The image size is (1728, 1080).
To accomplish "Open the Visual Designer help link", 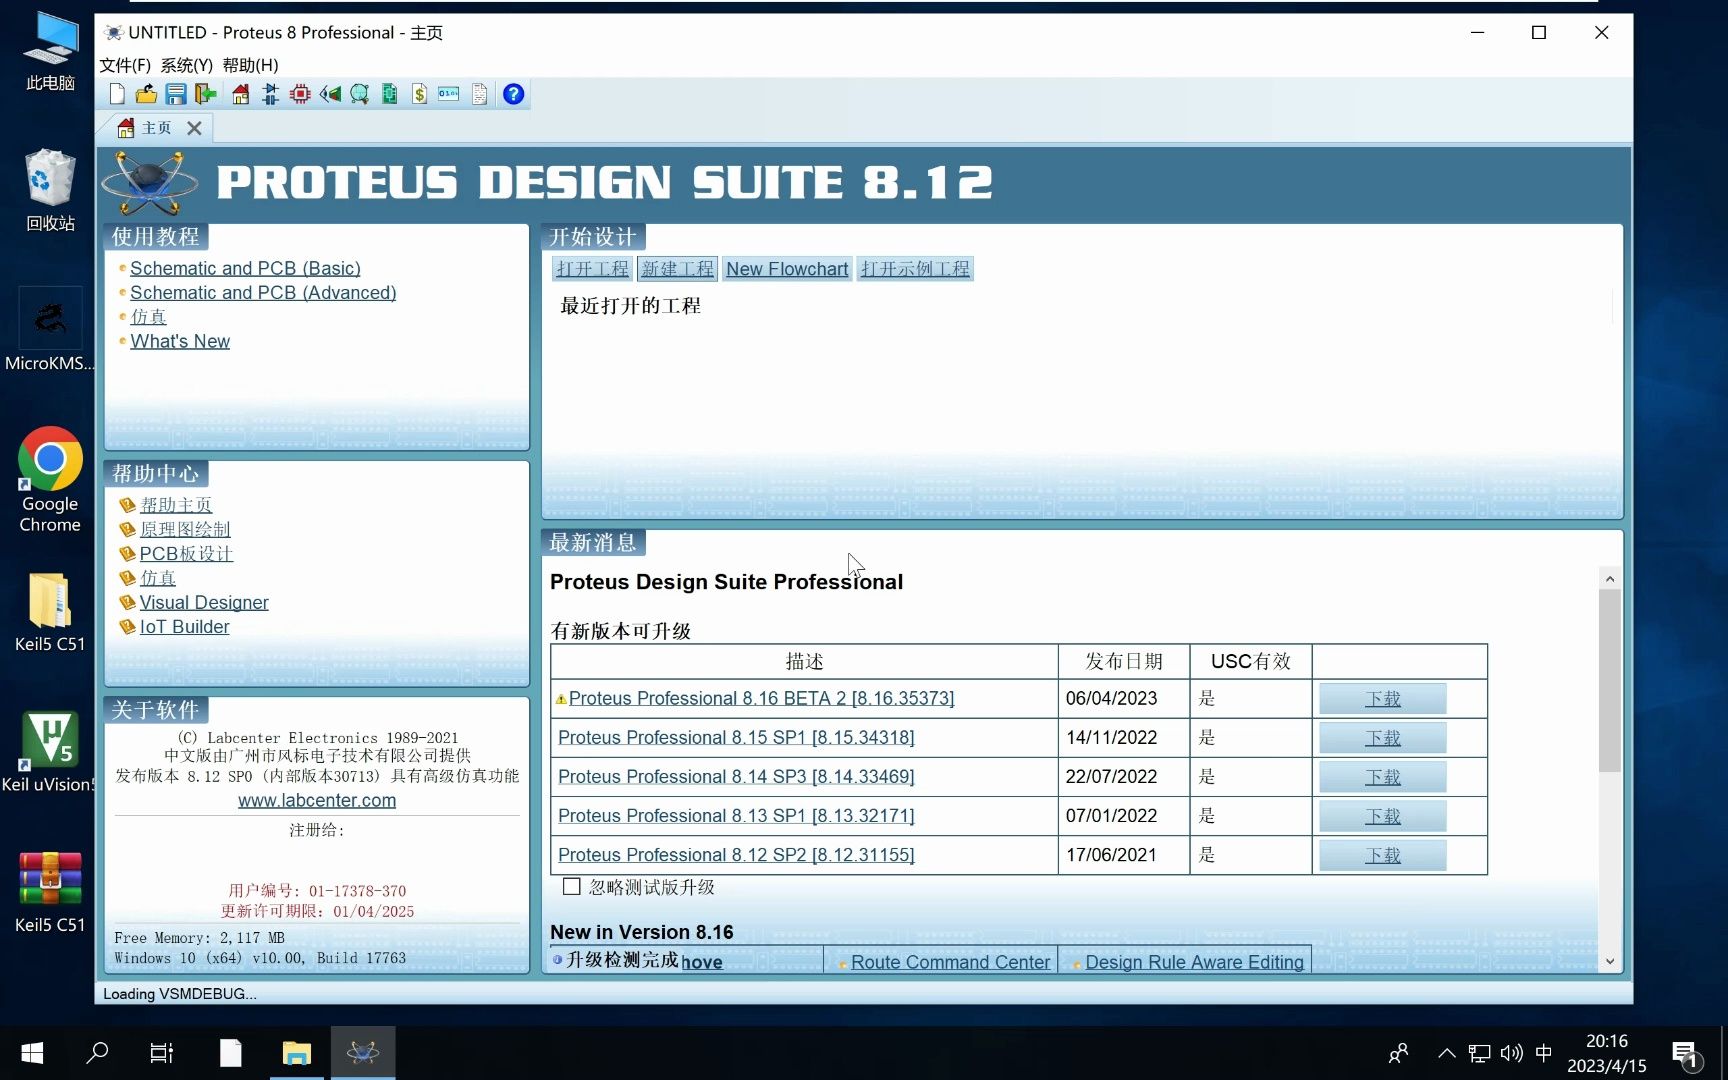I will pos(204,602).
